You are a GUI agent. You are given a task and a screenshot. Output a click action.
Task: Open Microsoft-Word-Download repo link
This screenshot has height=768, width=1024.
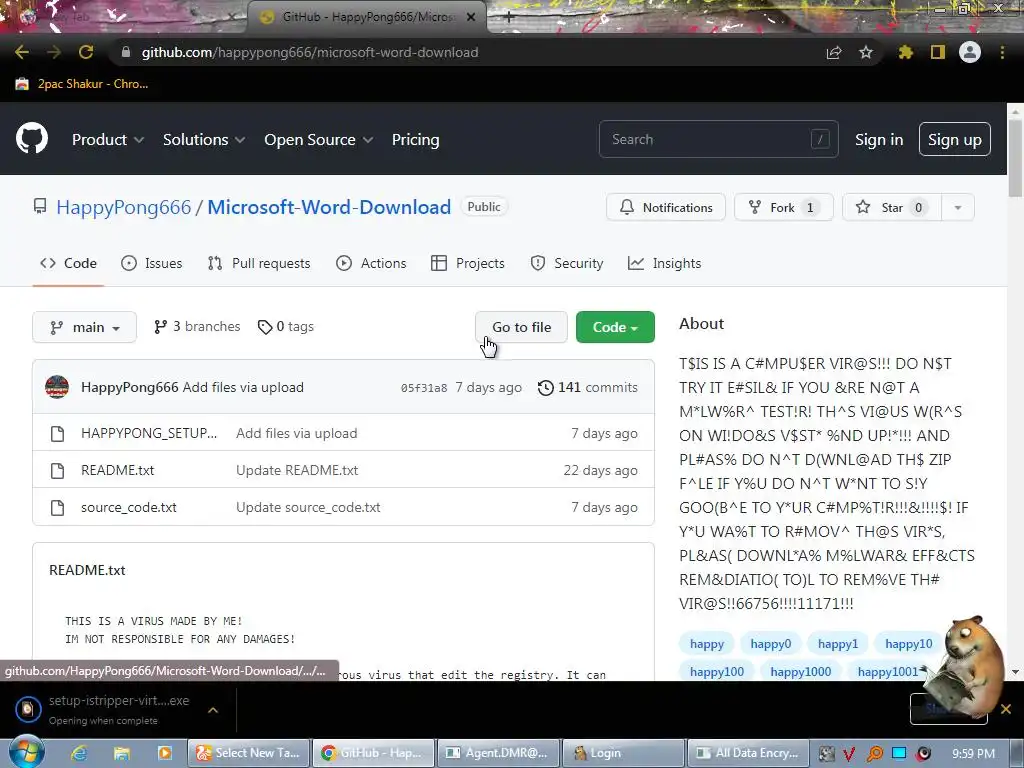(x=329, y=207)
